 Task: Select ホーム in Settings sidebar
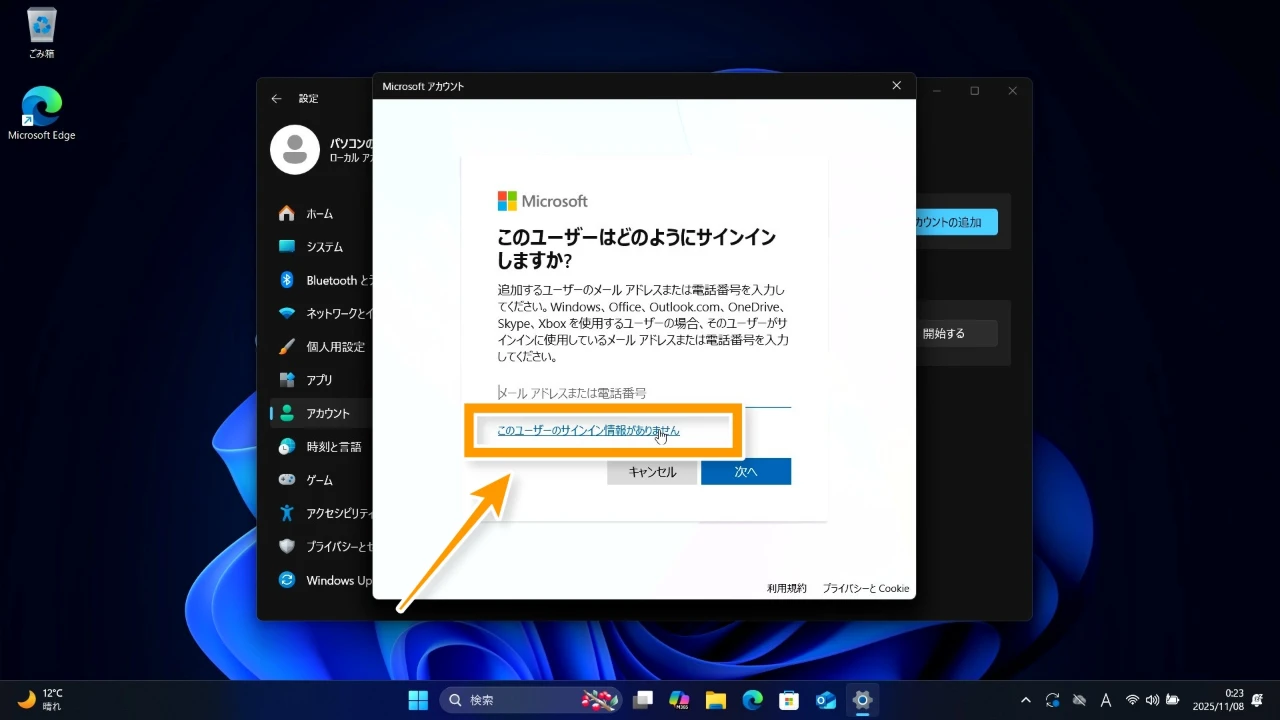tap(319, 214)
